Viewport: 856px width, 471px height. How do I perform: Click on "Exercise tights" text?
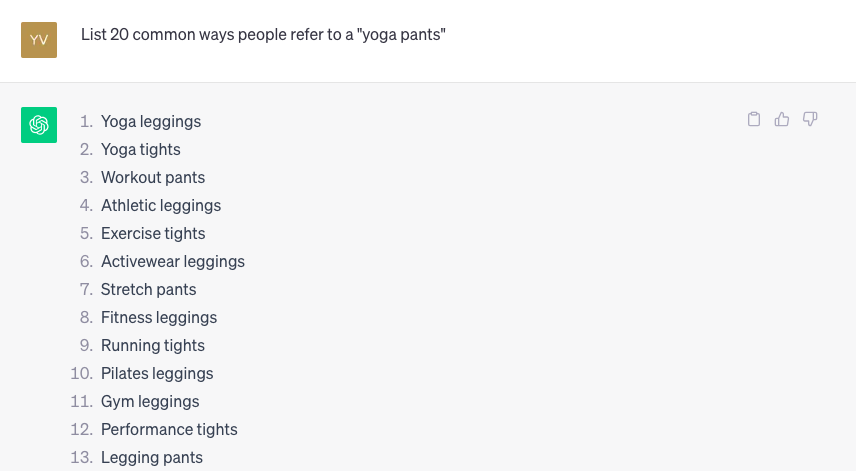(153, 234)
